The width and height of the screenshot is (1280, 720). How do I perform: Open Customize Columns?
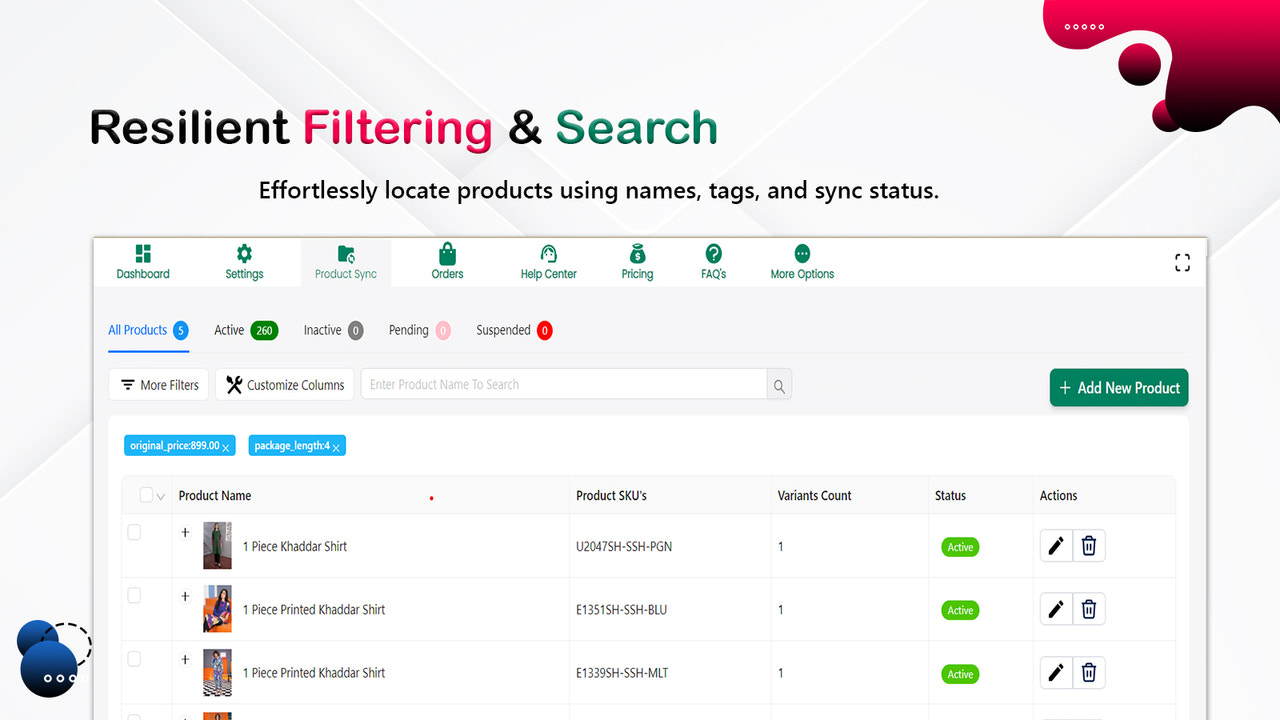click(x=284, y=384)
